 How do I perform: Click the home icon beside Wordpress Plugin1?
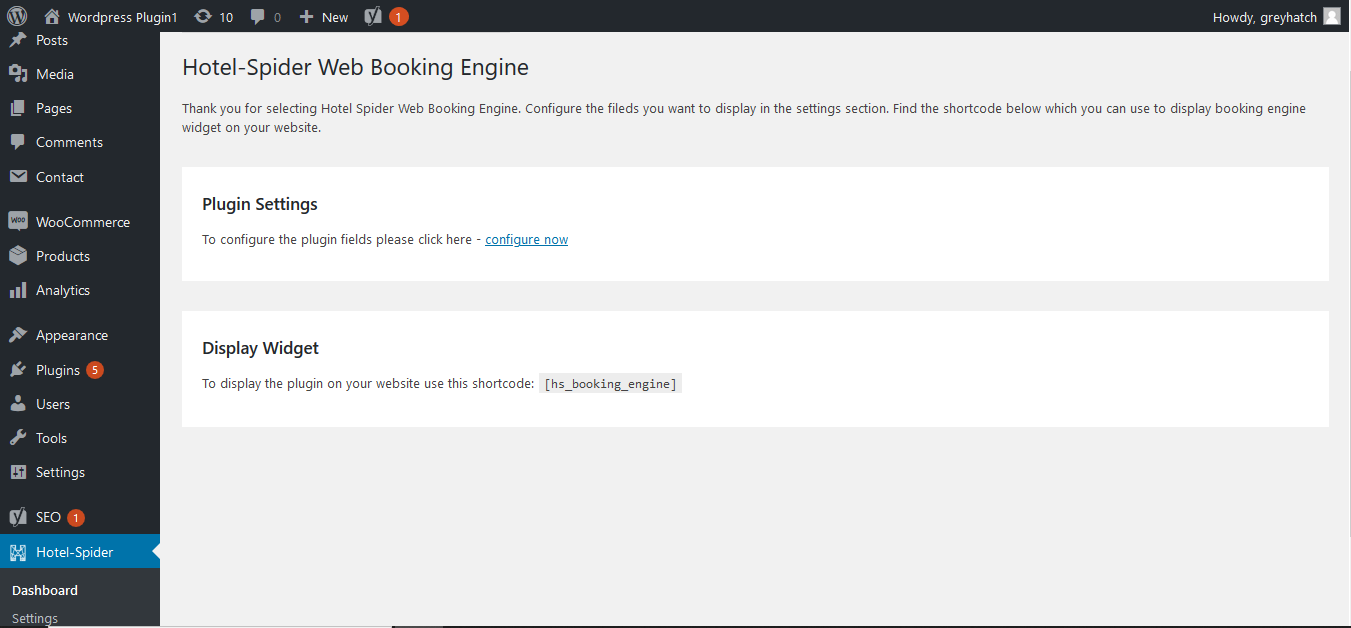pyautogui.click(x=52, y=16)
